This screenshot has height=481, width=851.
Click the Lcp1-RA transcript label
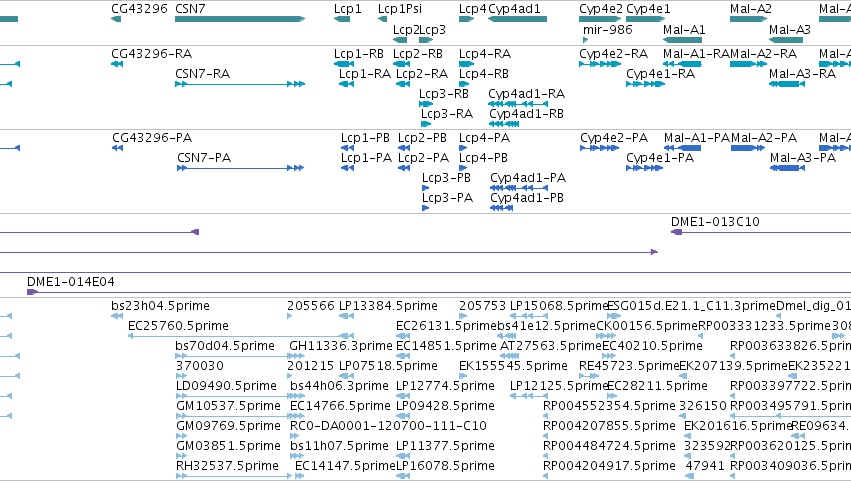[x=365, y=73]
